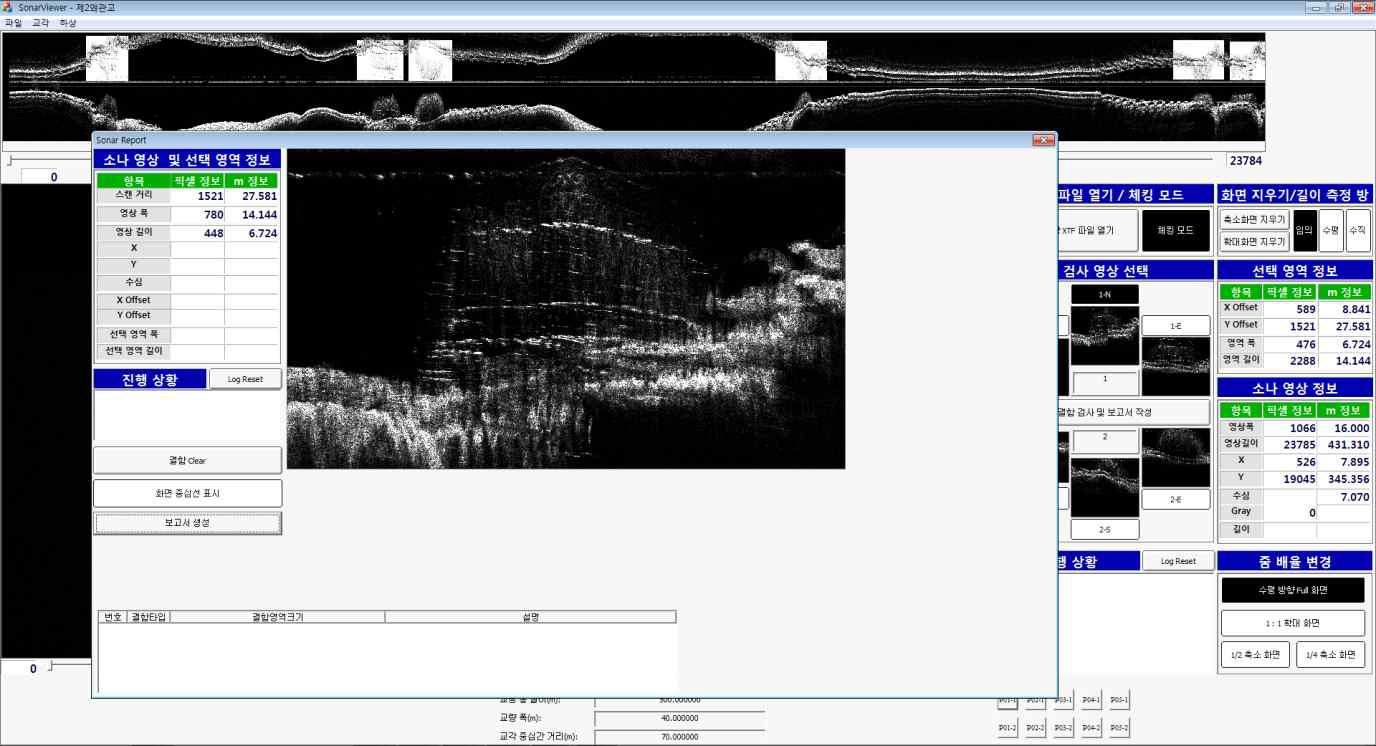Click Log Reset in main window
The image size is (1376, 746).
point(1178,561)
